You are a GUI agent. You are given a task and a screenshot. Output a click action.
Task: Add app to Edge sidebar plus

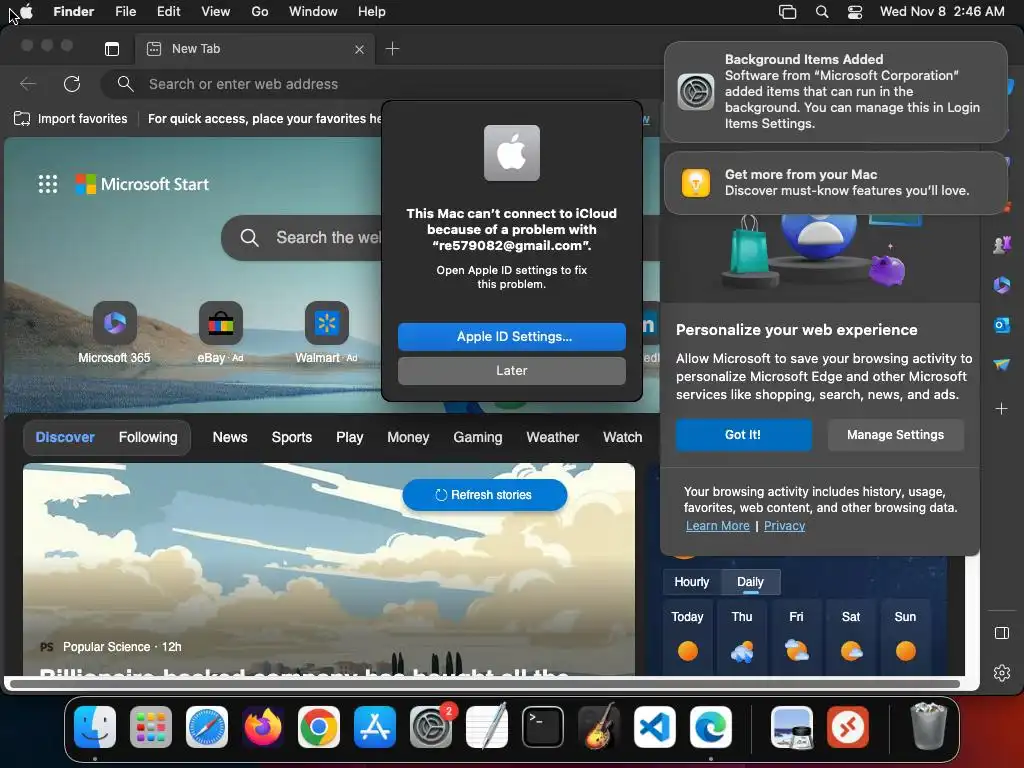[1001, 409]
